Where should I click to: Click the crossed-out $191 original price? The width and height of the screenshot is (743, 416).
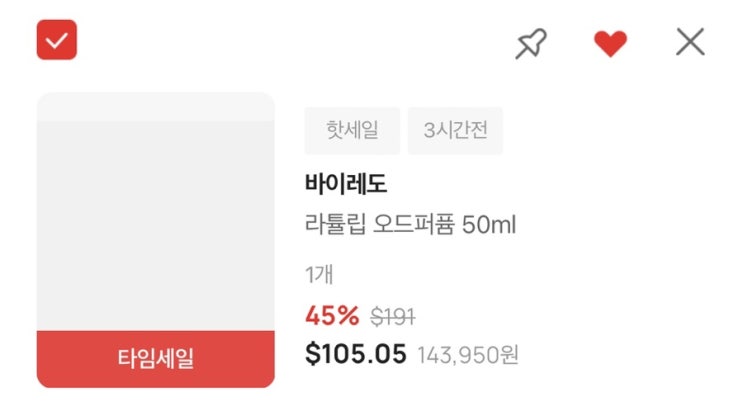coord(393,317)
